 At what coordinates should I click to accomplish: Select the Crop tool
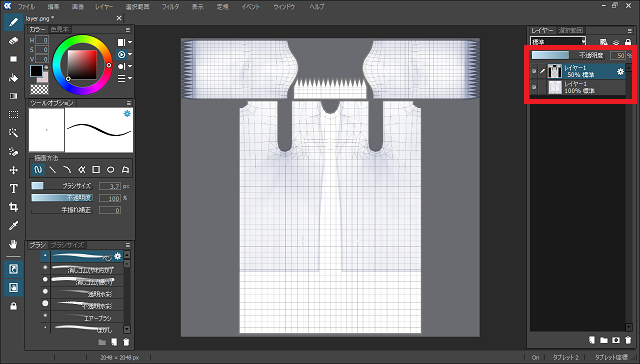(13, 207)
